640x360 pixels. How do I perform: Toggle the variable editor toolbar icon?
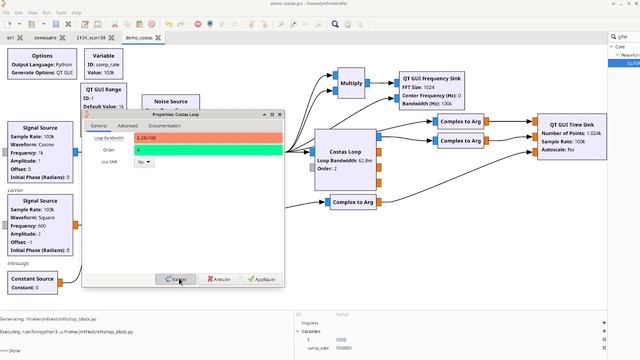[x=85, y=24]
